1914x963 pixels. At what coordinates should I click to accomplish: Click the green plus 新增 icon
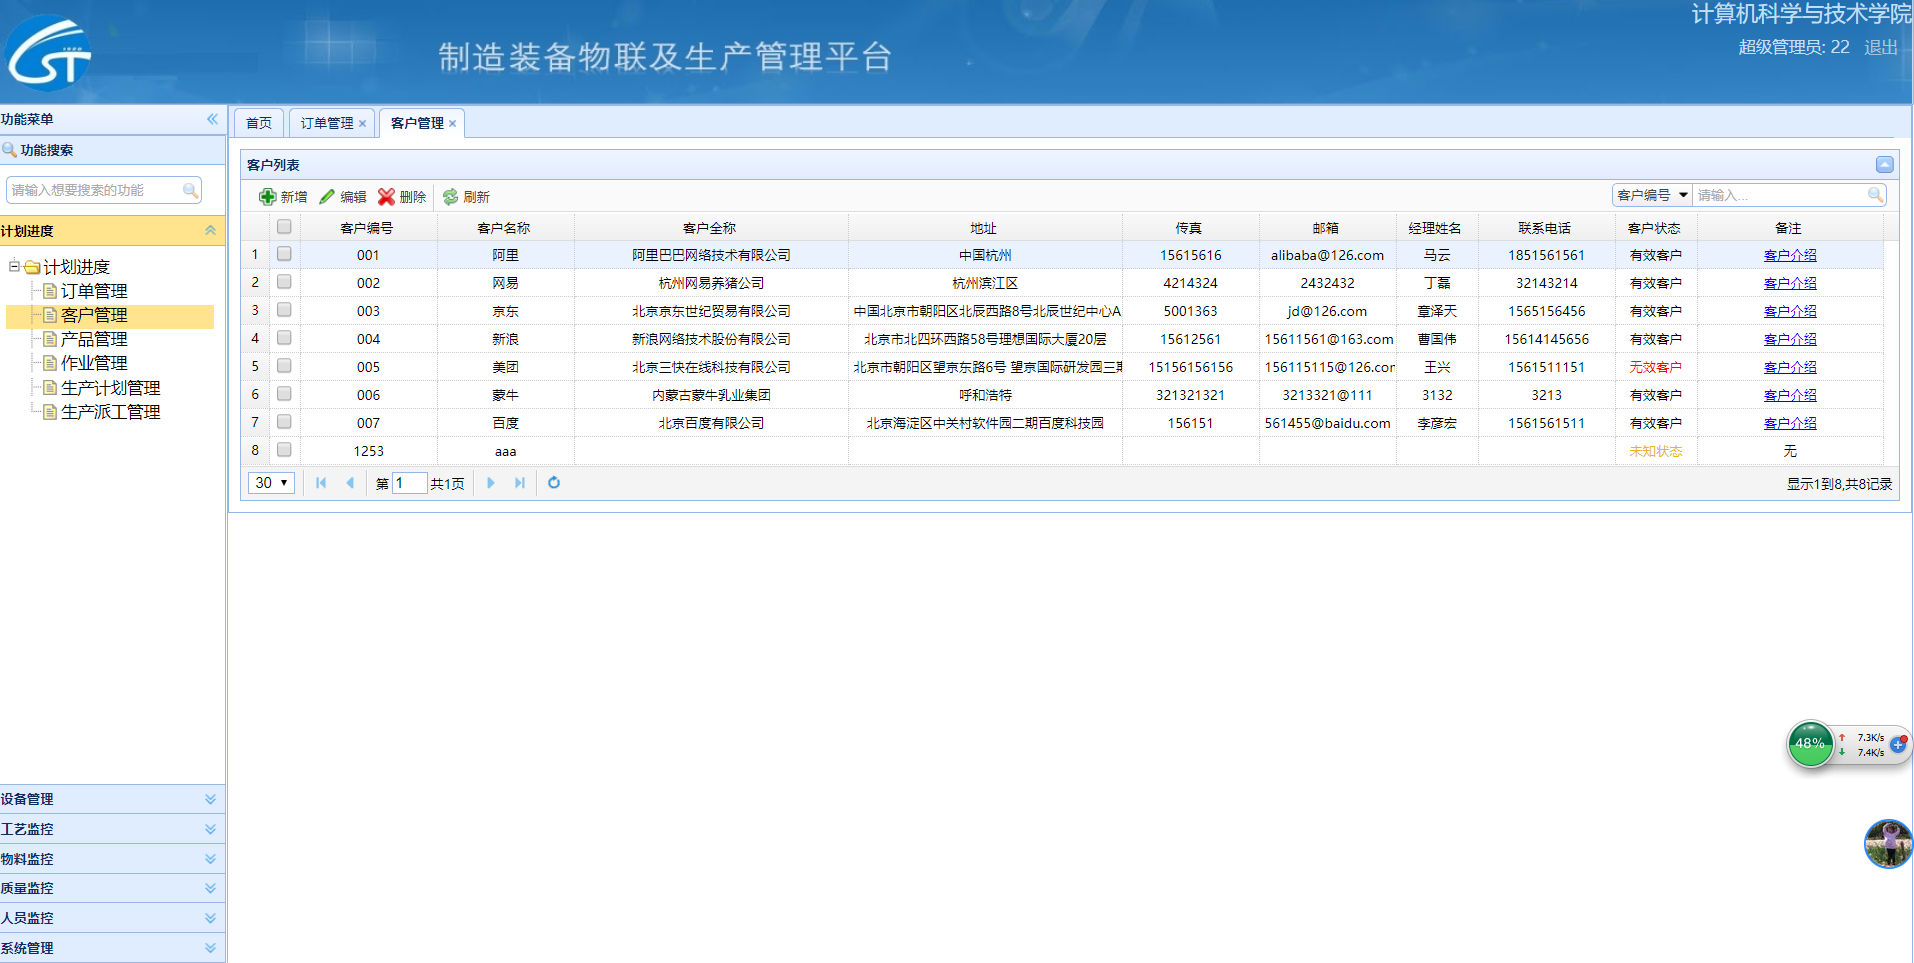(x=267, y=197)
